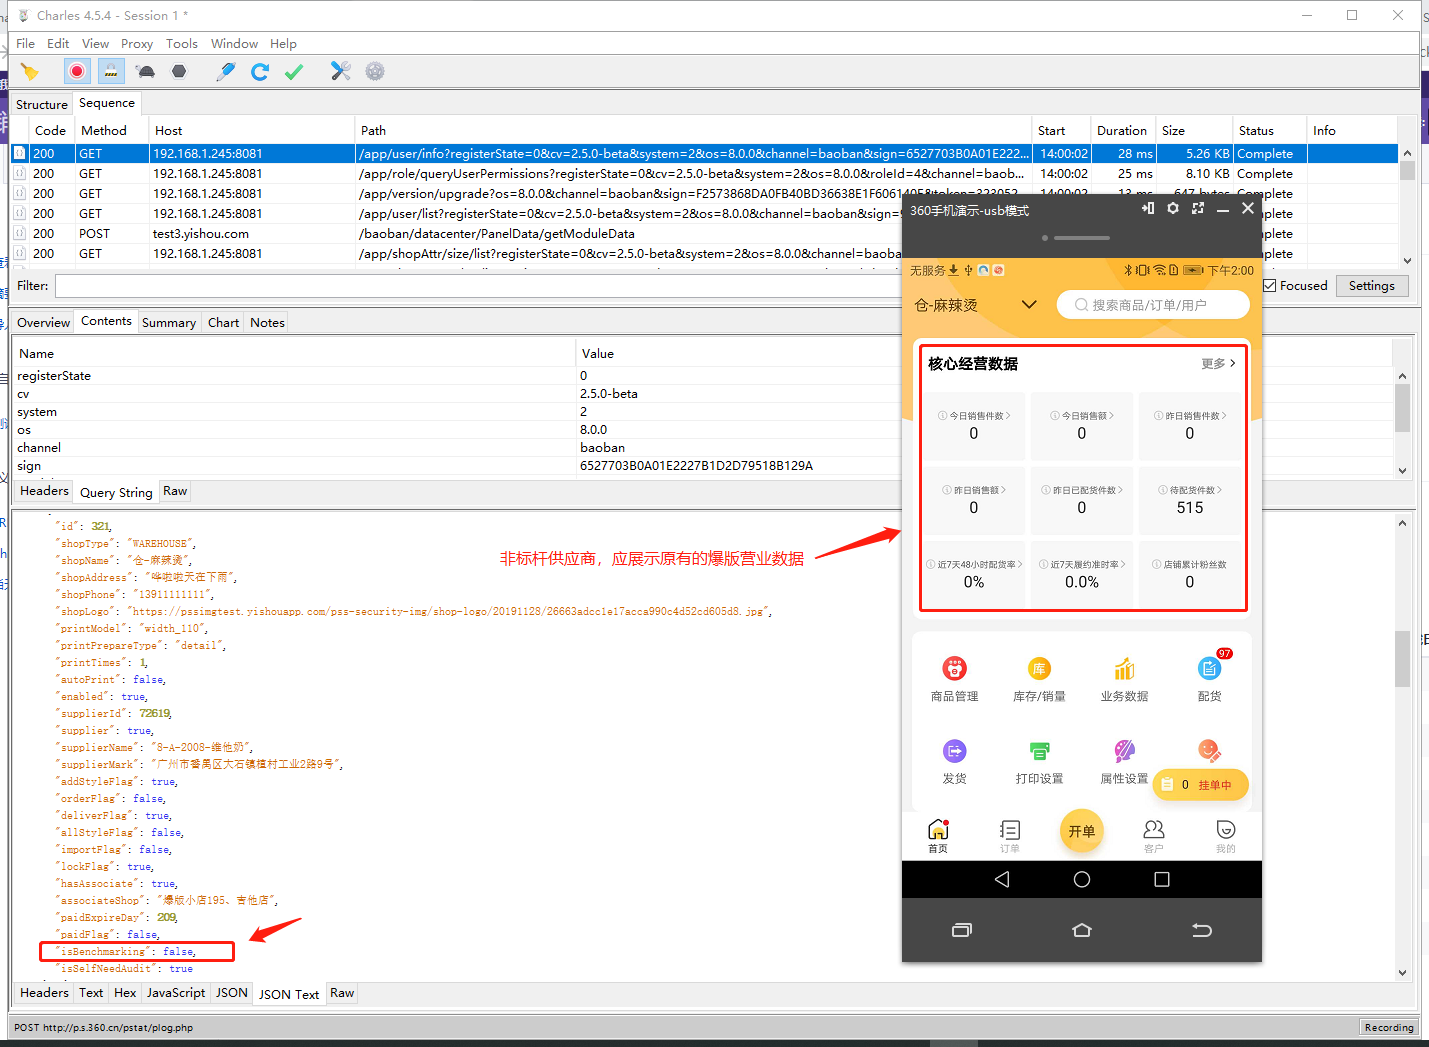Open the gear settings in 360 phone window
This screenshot has width=1429, height=1047.
[x=1173, y=208]
